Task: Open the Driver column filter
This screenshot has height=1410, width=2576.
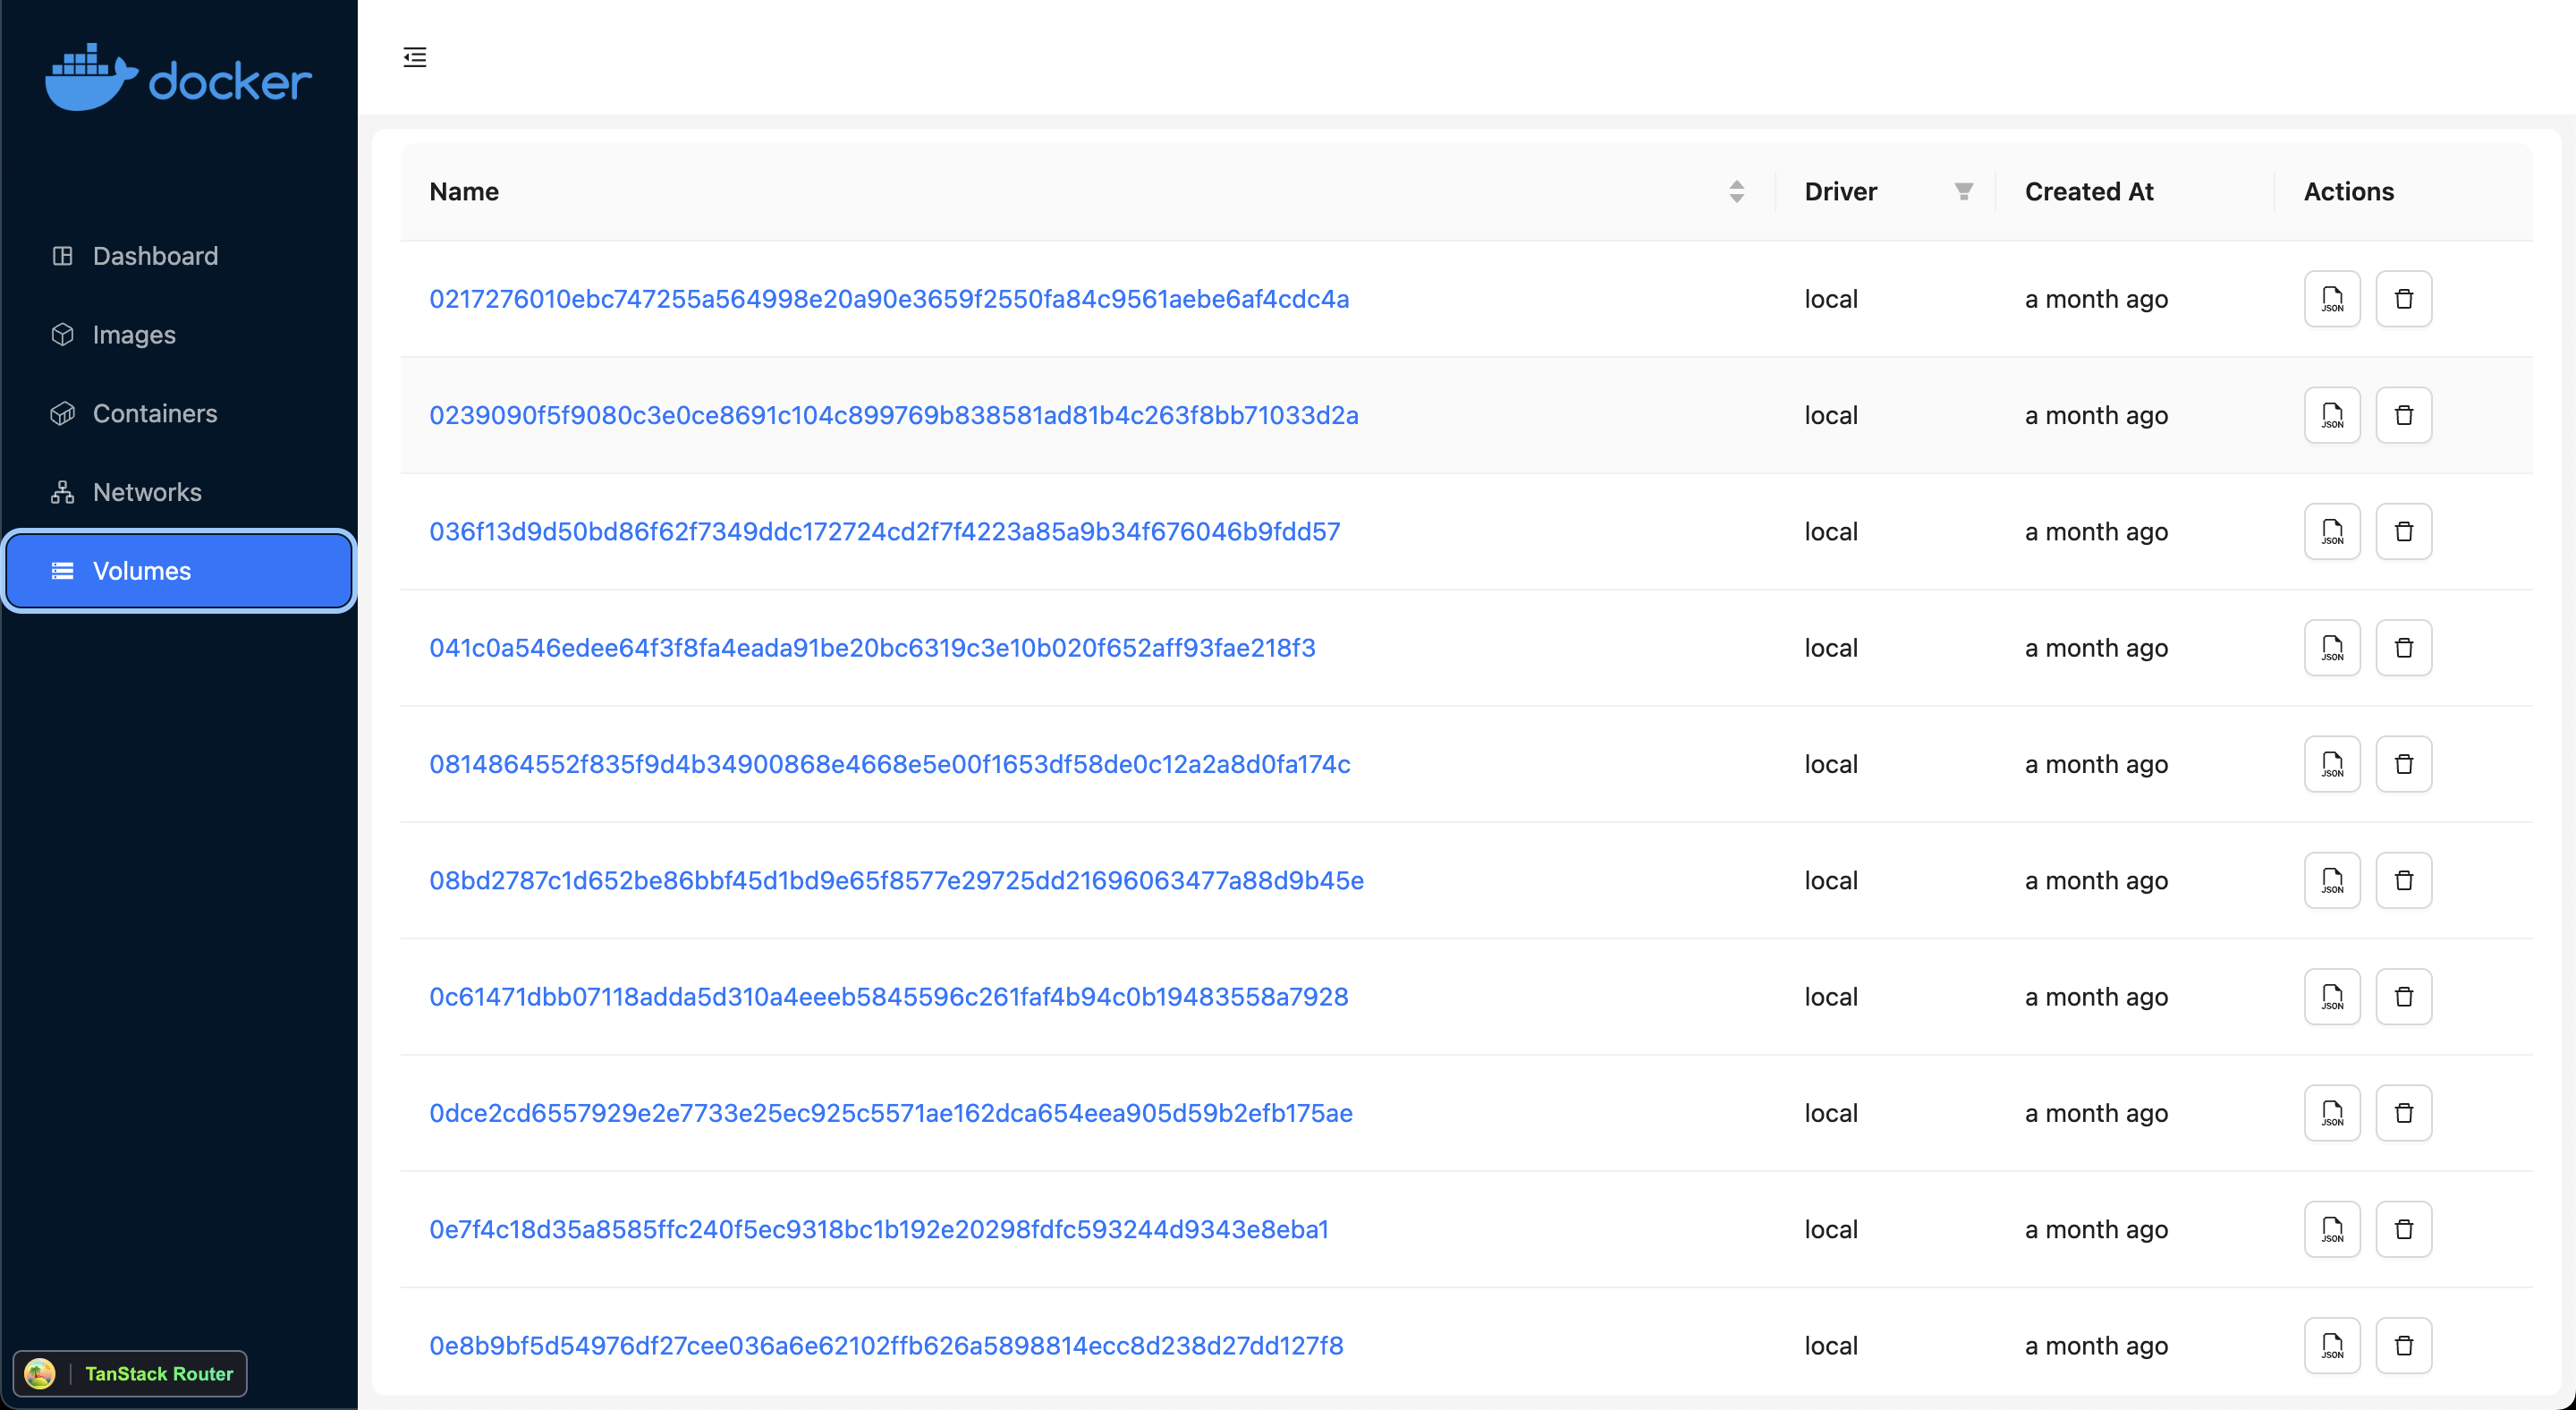Action: coord(1963,191)
